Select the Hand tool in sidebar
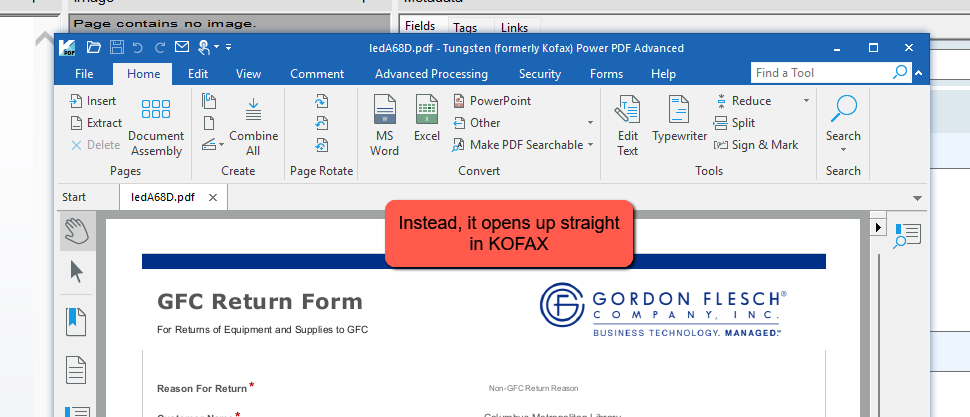Image resolution: width=970 pixels, height=417 pixels. (77, 231)
